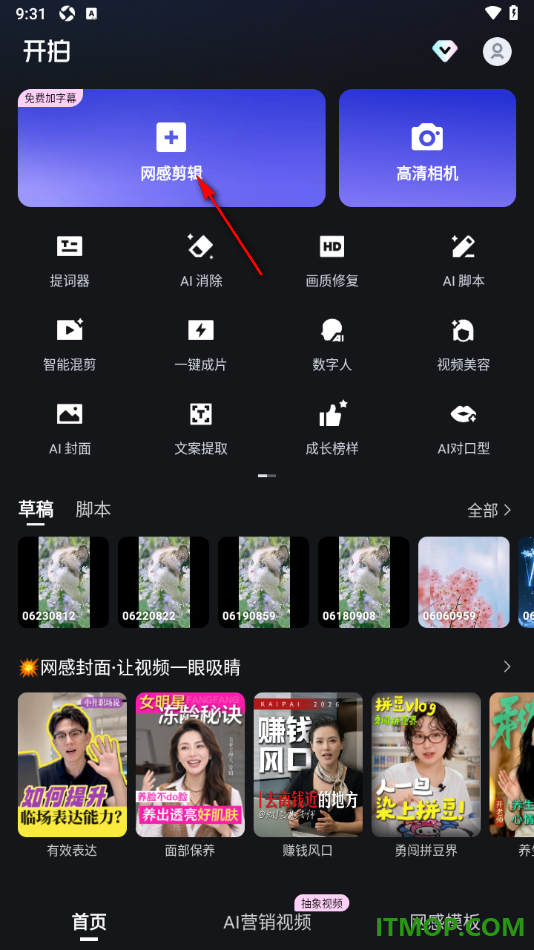Open the 文案提取 text extraction tool
Screen dimensions: 534x950
tap(201, 430)
